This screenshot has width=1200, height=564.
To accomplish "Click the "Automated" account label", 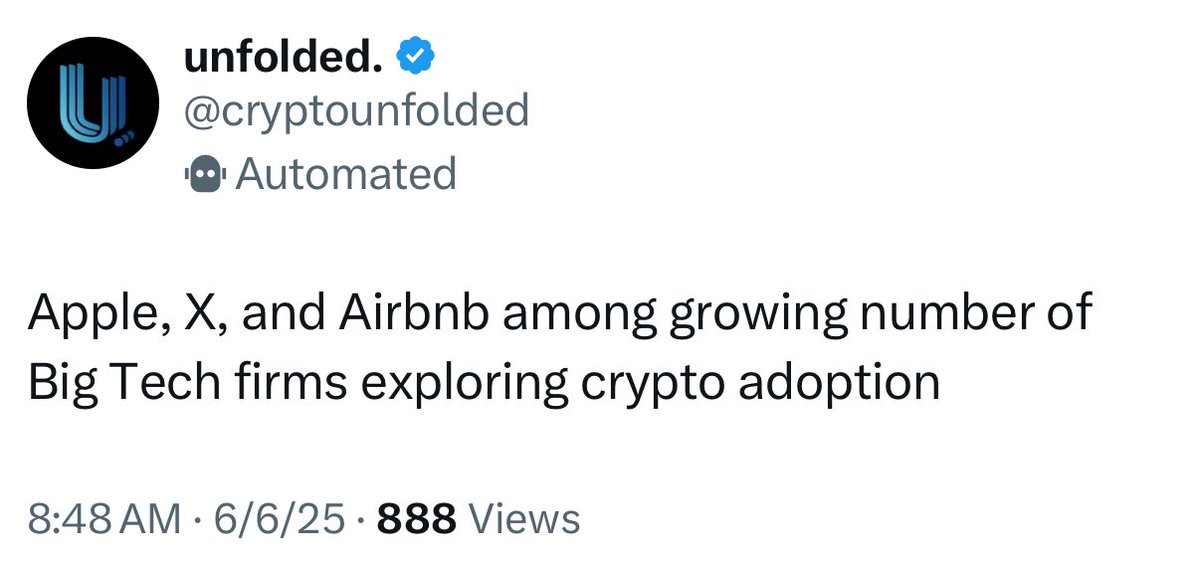I will 346,174.
